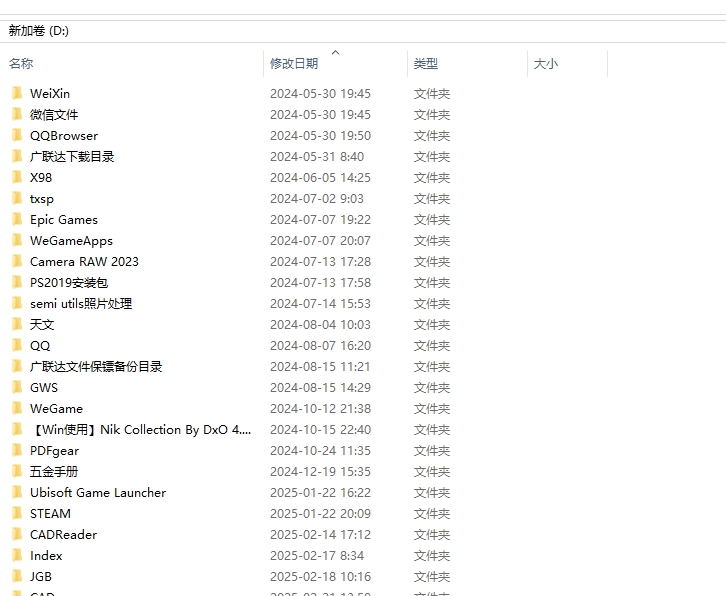Select the semi utils照片处理 folder name
The image size is (726, 596).
[81, 303]
